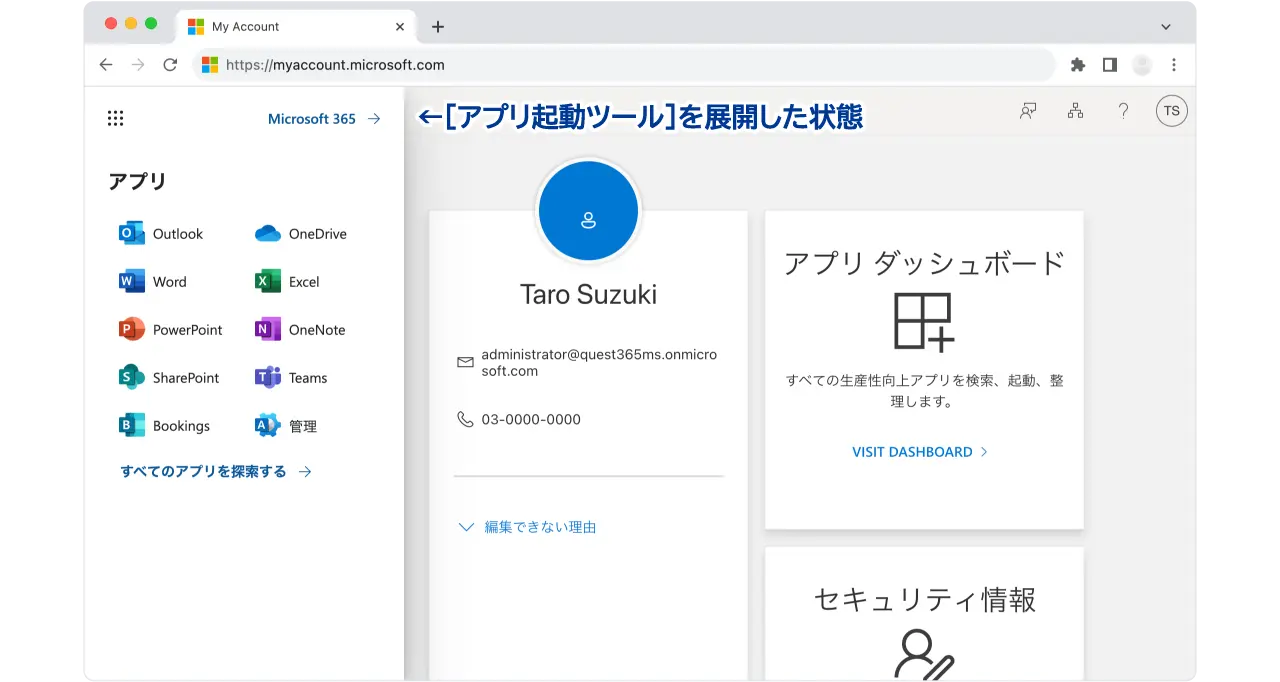
Task: Open SharePoint from the apps panel
Action: [x=169, y=377]
